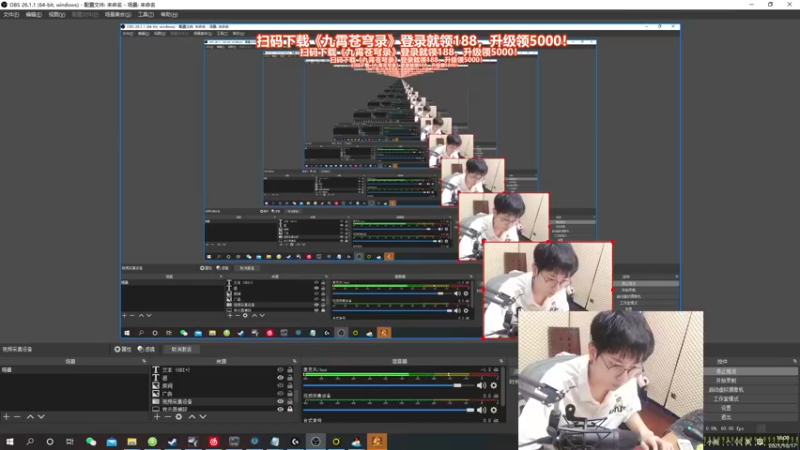Viewport: 800px width, 450px height.
Task: Select the 广告 row in sources list
Action: (x=222, y=393)
